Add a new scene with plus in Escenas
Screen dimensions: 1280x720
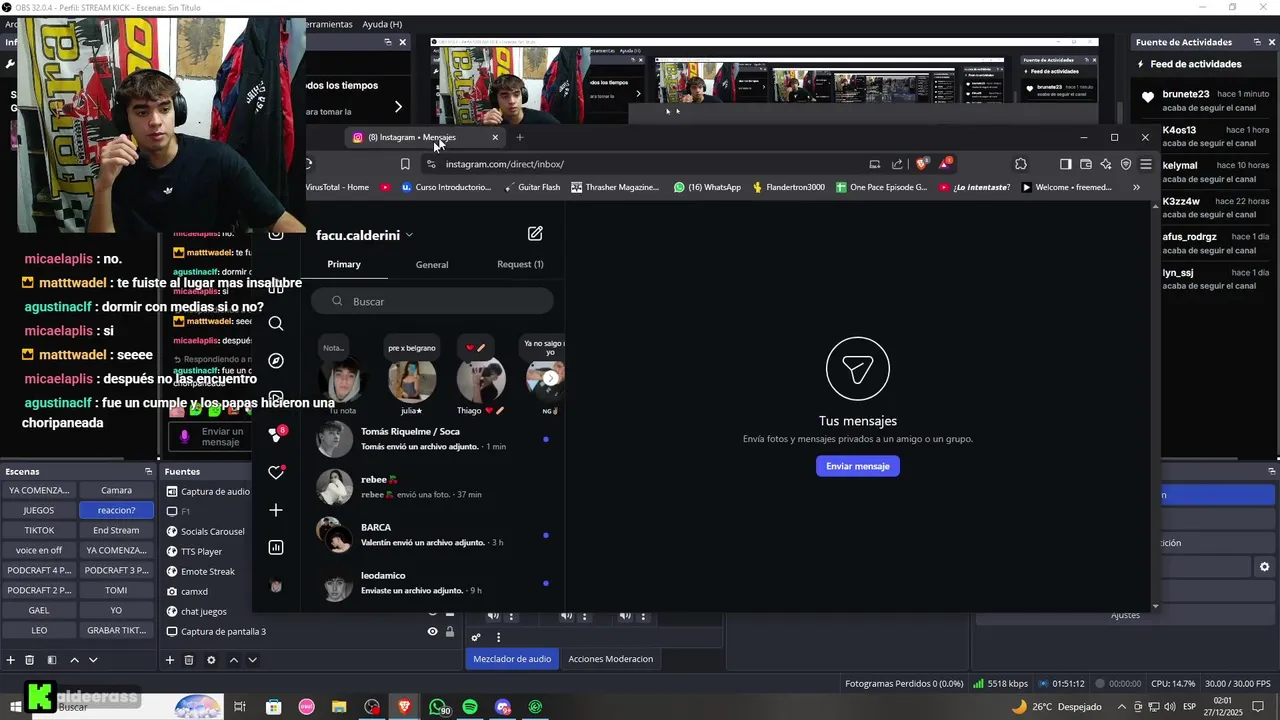(11, 660)
